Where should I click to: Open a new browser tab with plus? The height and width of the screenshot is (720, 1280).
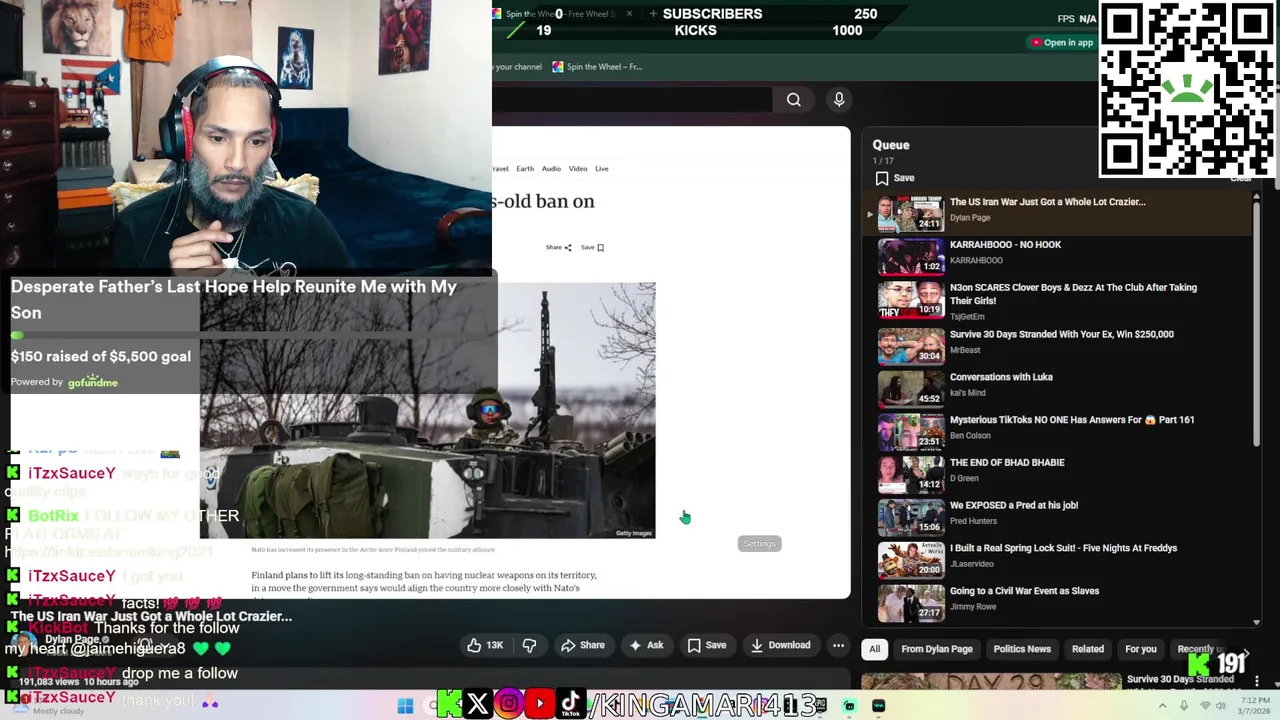[653, 14]
